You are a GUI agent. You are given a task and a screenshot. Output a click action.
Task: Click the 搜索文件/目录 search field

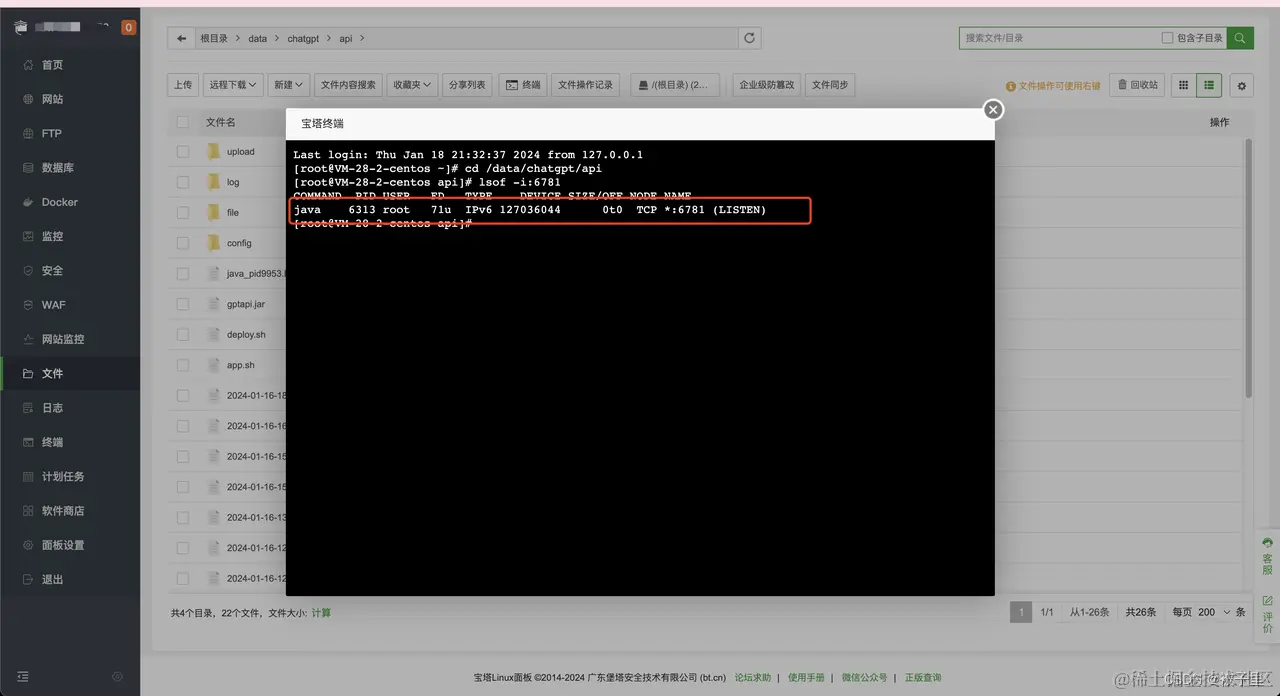click(1058, 38)
